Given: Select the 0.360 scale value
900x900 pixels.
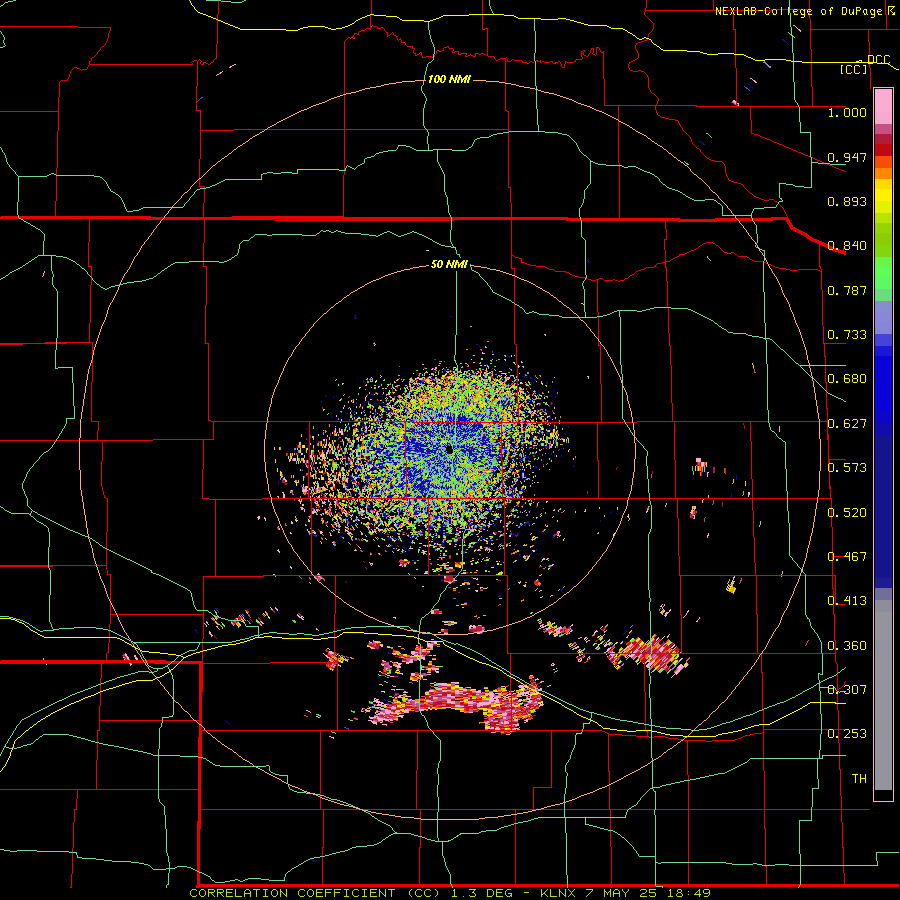Looking at the screenshot, I should point(847,646).
